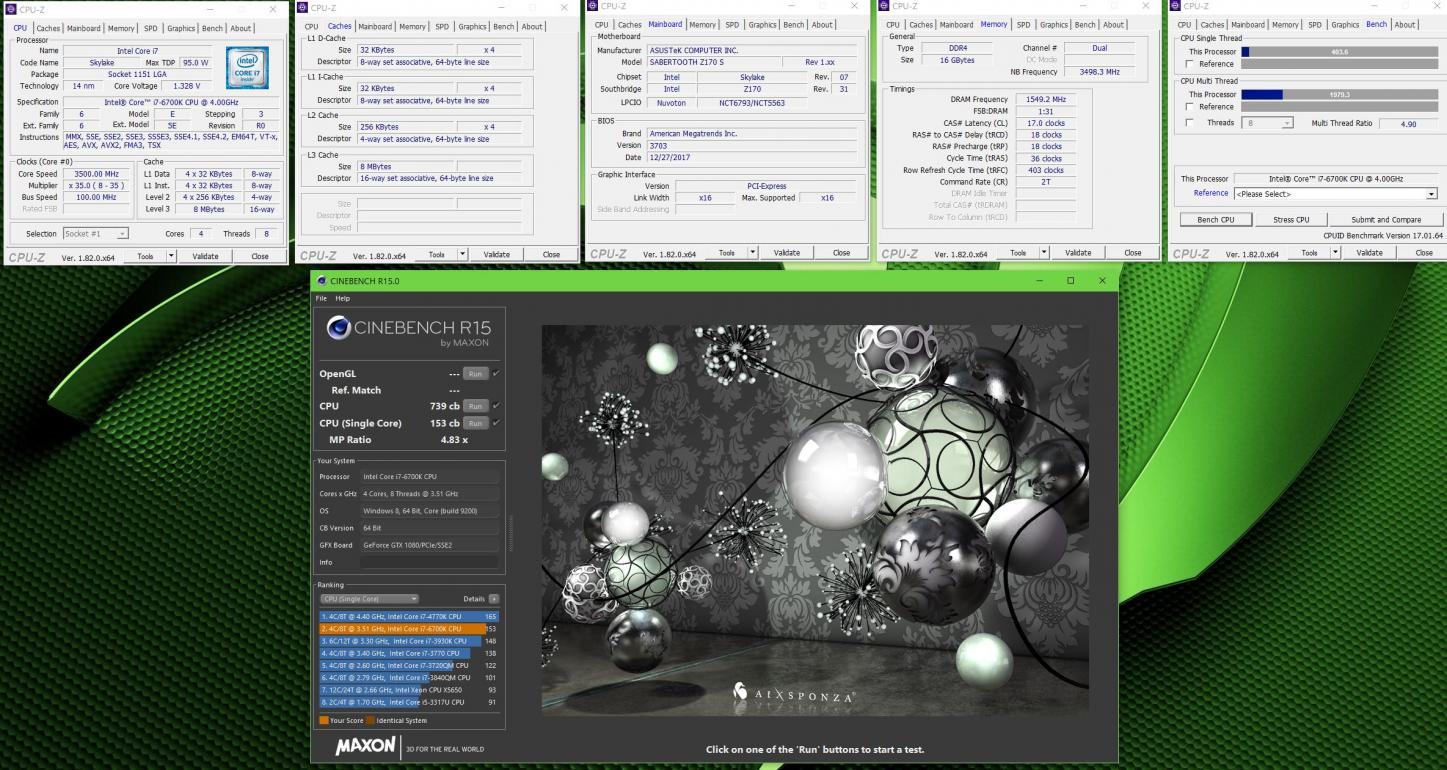This screenshot has height=770, width=1447.
Task: Click the orange Your Score legend swatch
Action: click(x=324, y=720)
